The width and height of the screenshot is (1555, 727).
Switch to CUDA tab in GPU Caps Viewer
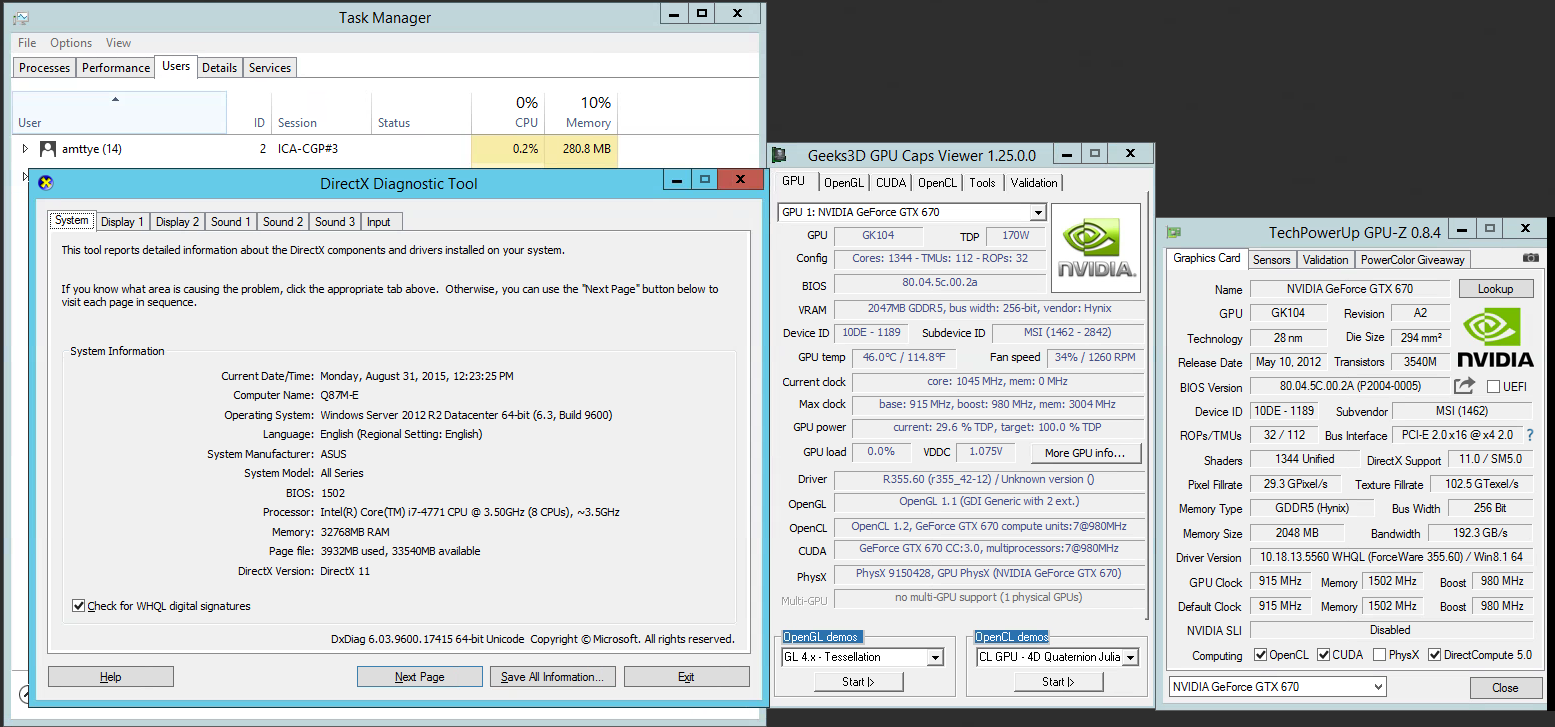890,183
